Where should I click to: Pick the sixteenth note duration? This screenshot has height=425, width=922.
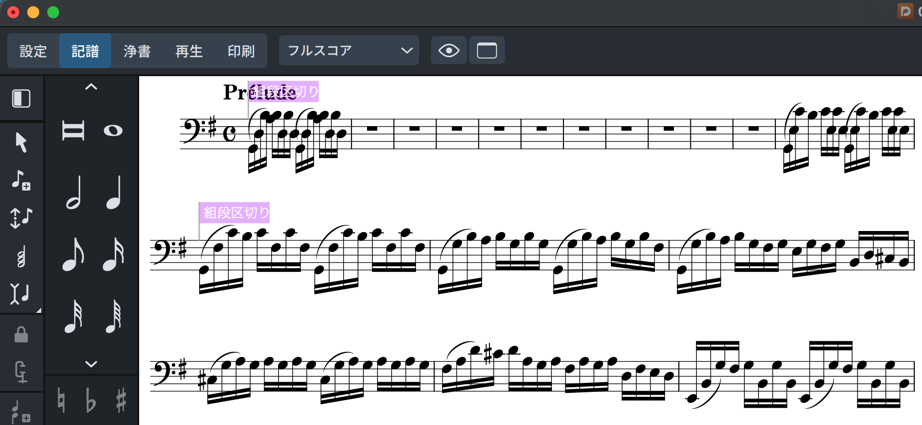point(113,255)
